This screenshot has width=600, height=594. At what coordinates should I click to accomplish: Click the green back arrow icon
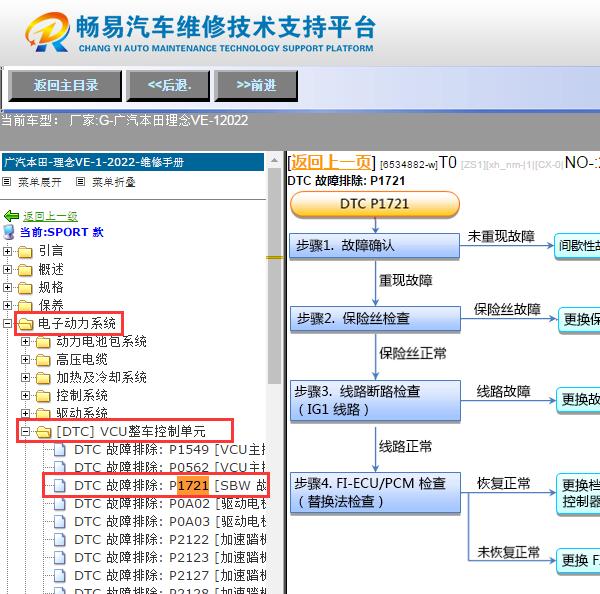(x=11, y=216)
